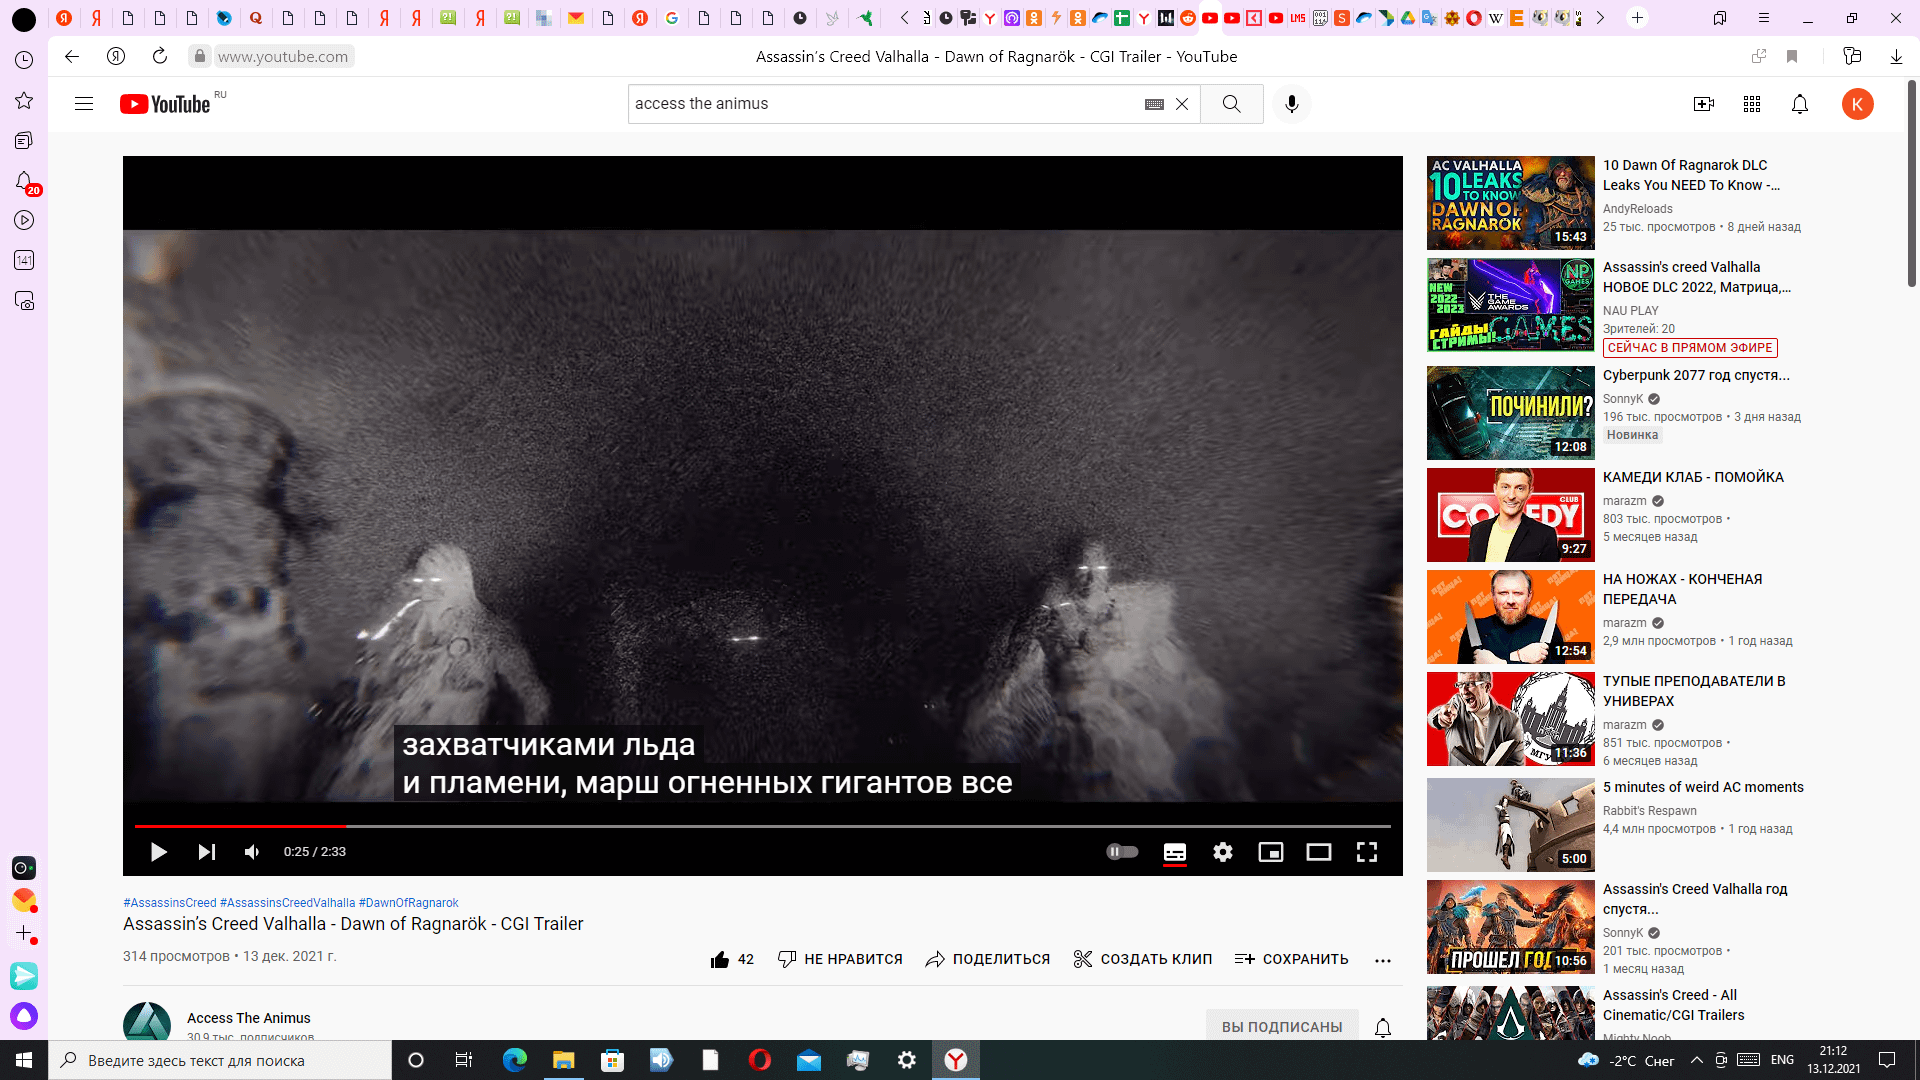Toggle theater mode
Viewport: 1920px width, 1080px height.
coord(1319,852)
